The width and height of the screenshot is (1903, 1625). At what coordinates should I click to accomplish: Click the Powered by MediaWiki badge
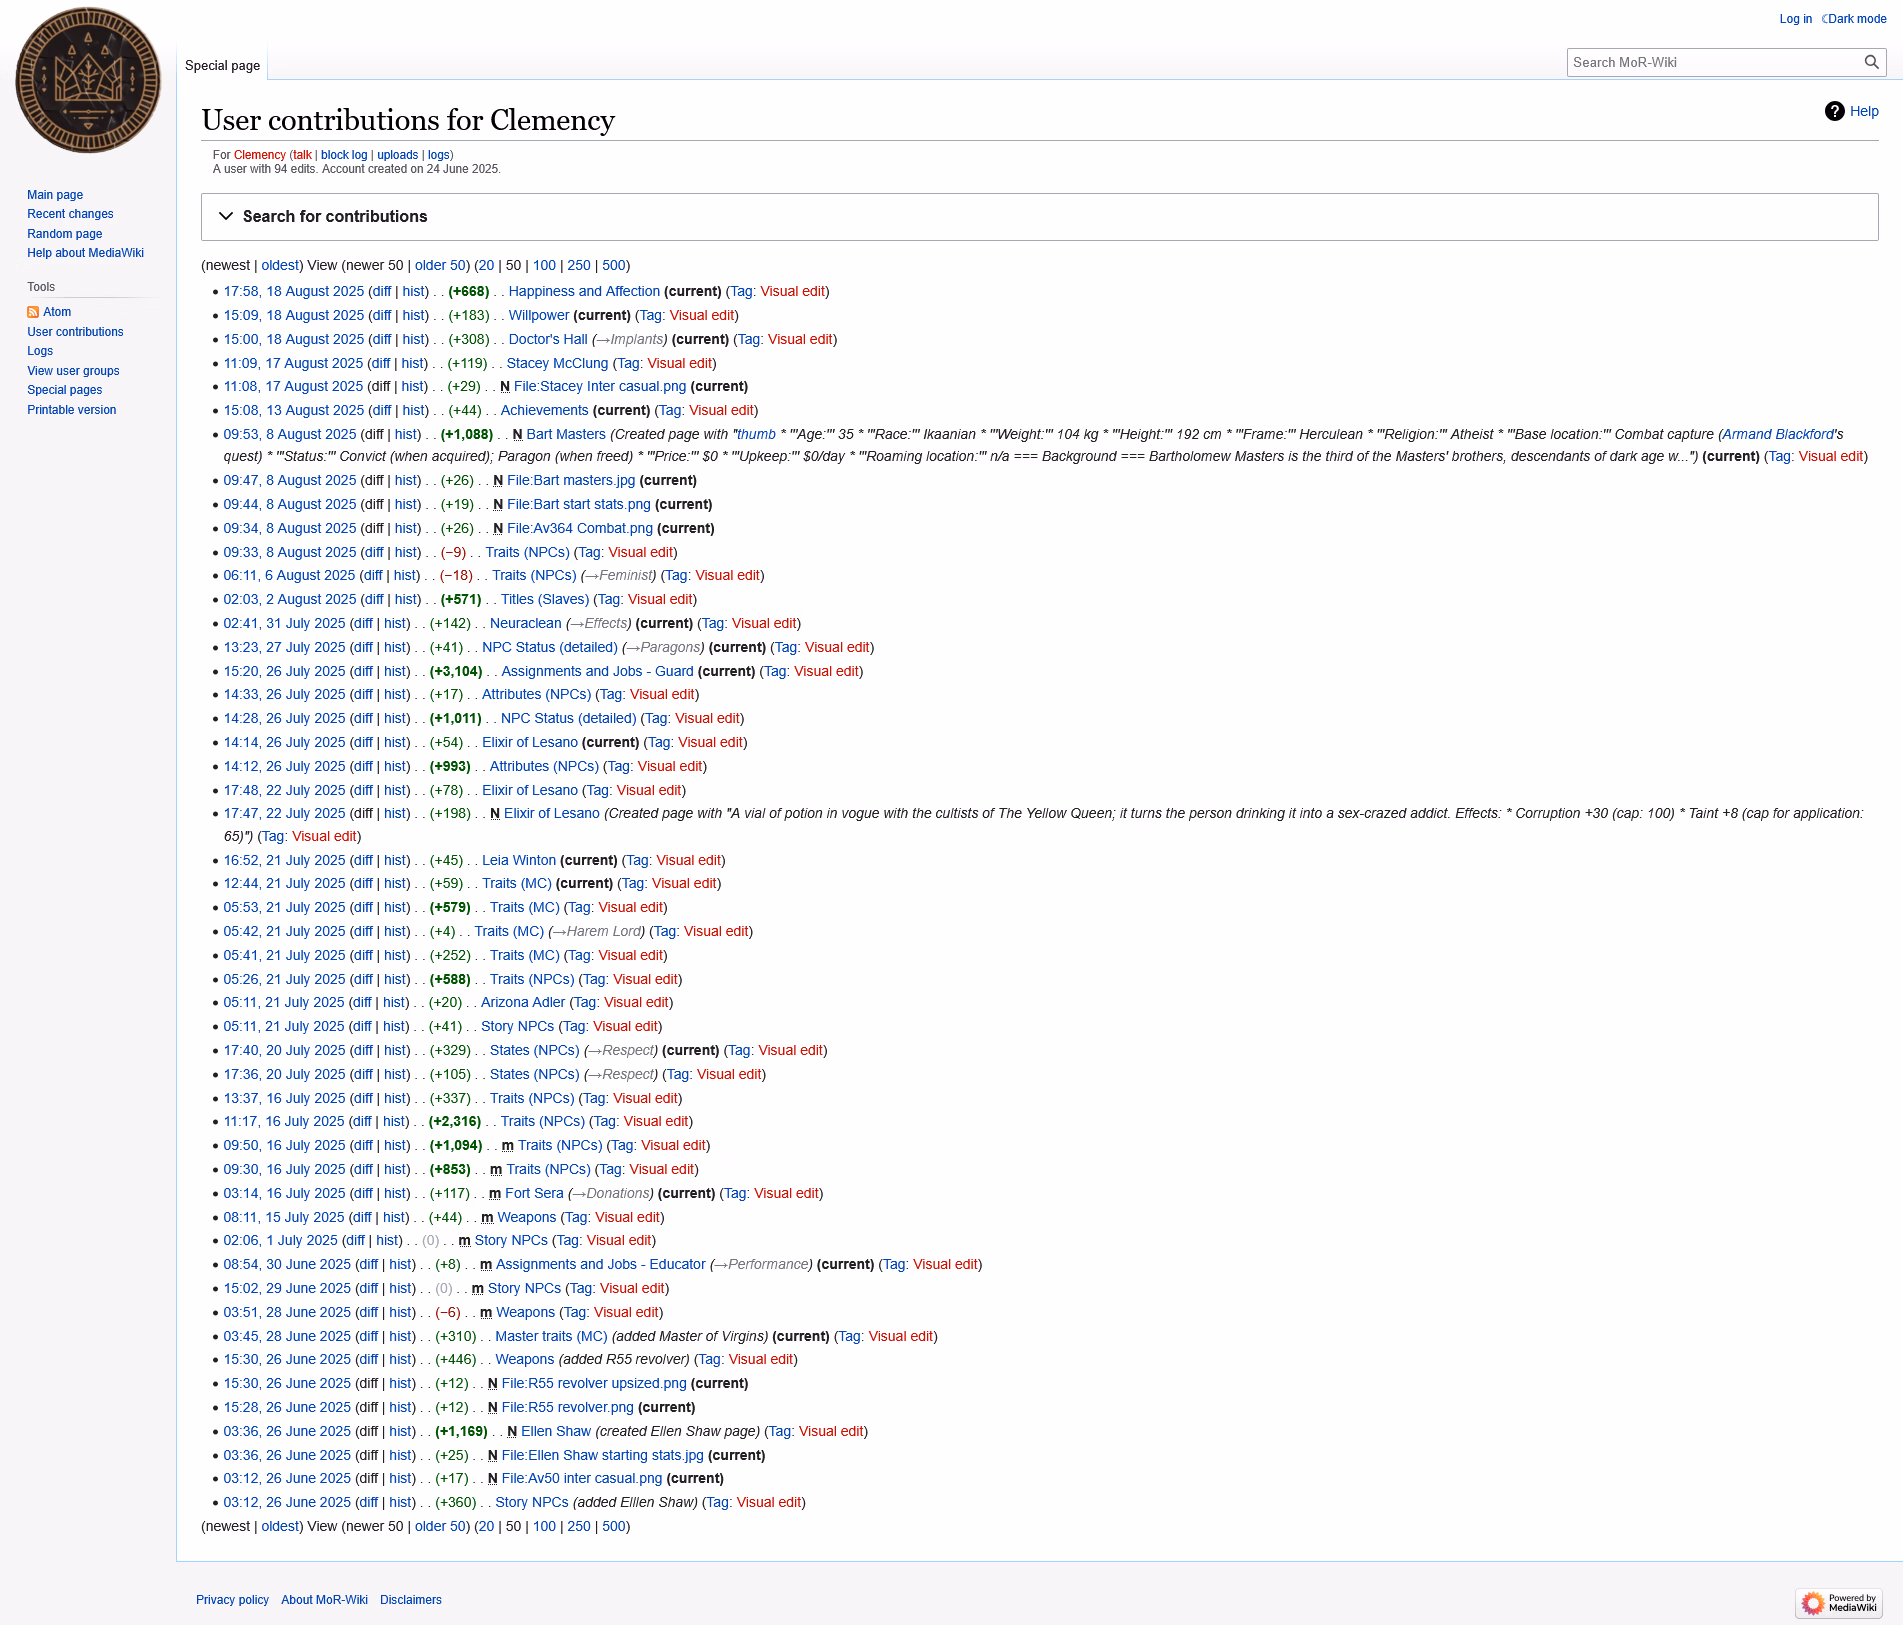[x=1838, y=1602]
